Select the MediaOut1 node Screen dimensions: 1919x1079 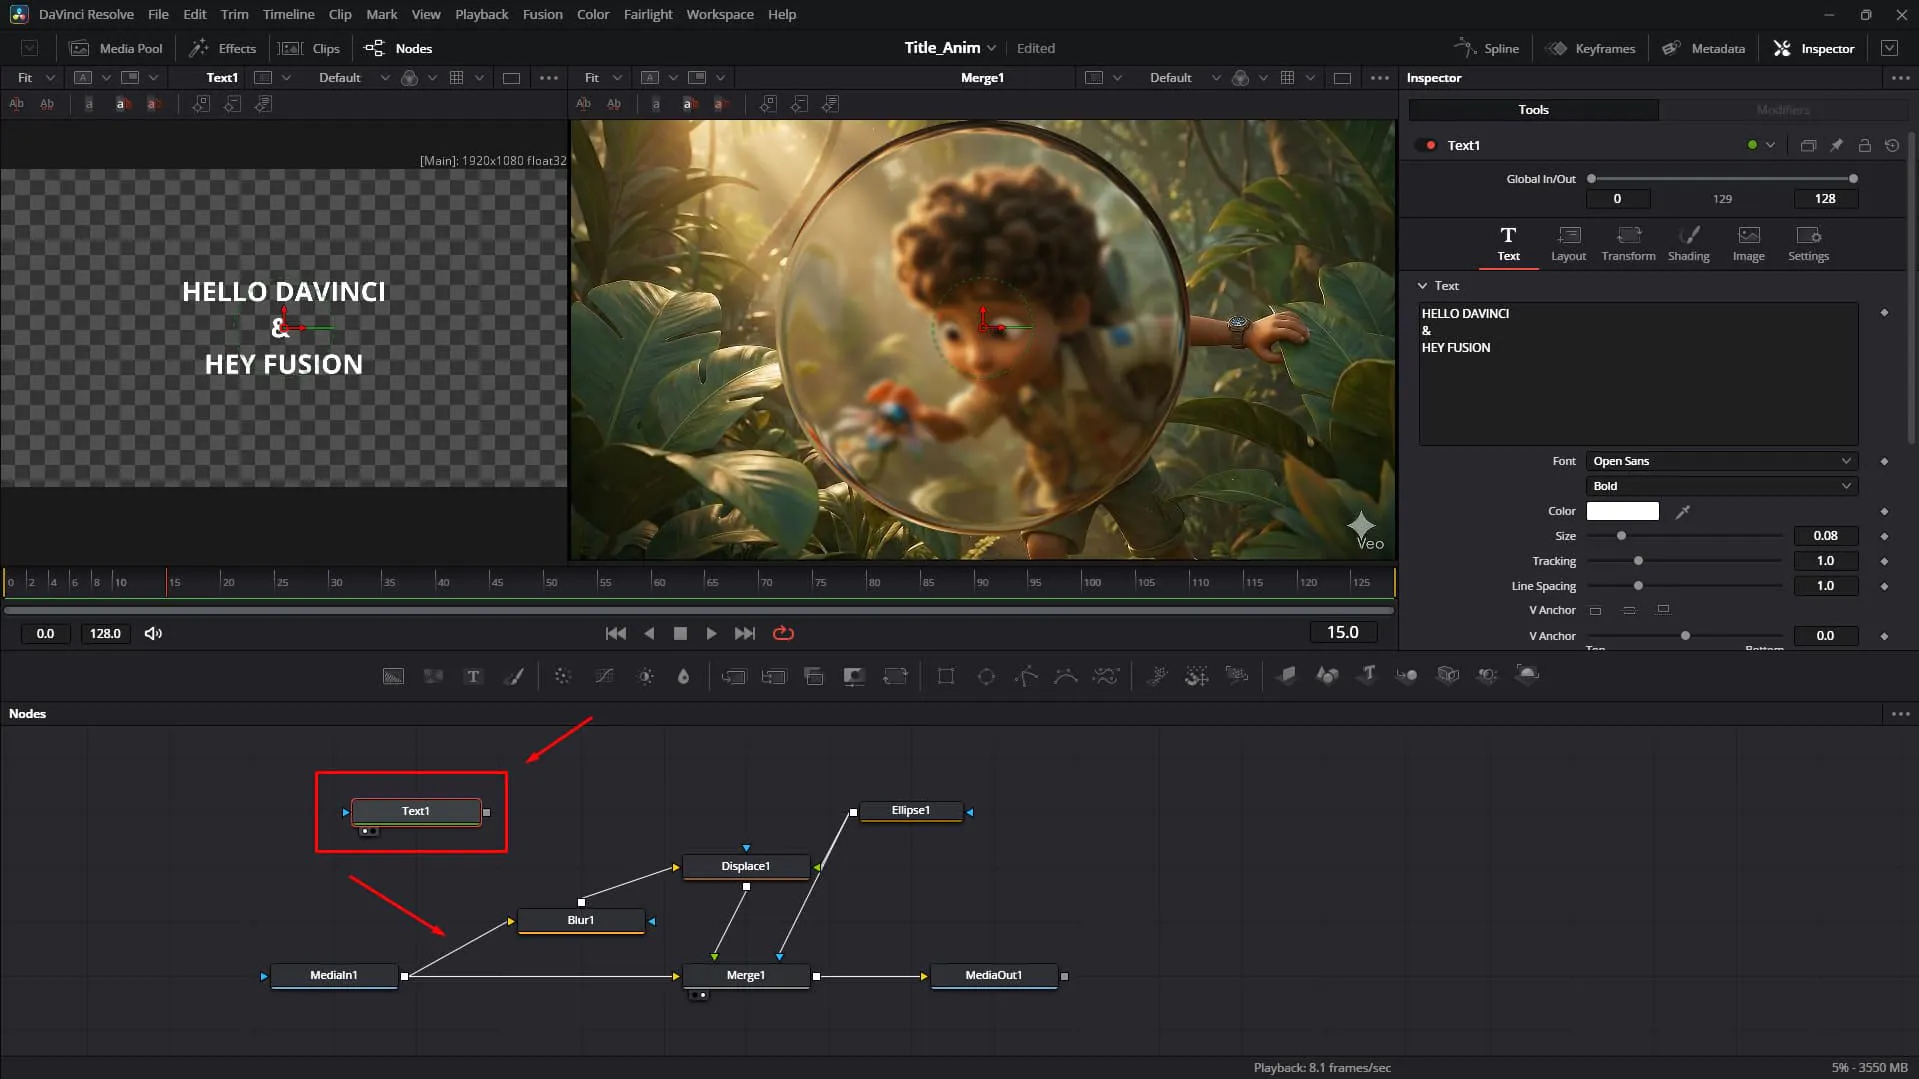(993, 975)
